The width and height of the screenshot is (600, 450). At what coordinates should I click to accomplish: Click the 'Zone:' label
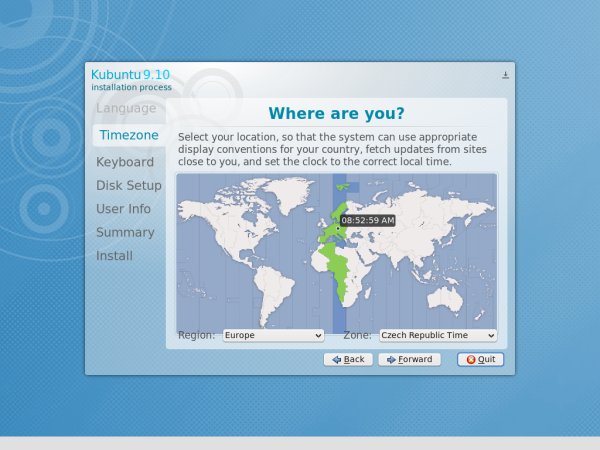click(x=357, y=335)
